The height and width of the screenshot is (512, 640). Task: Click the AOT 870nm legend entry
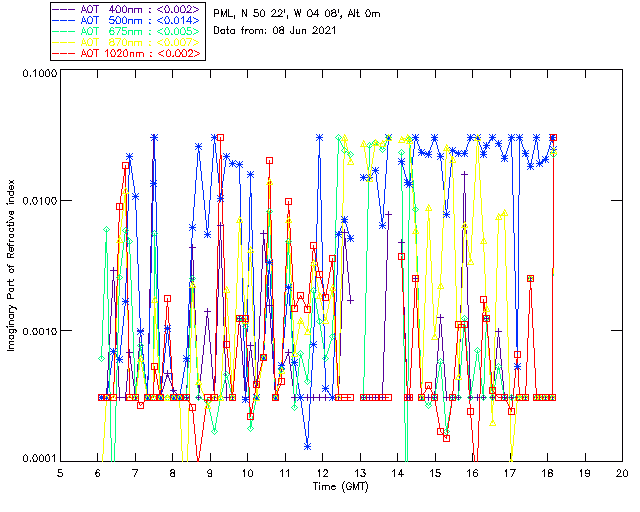[127, 42]
